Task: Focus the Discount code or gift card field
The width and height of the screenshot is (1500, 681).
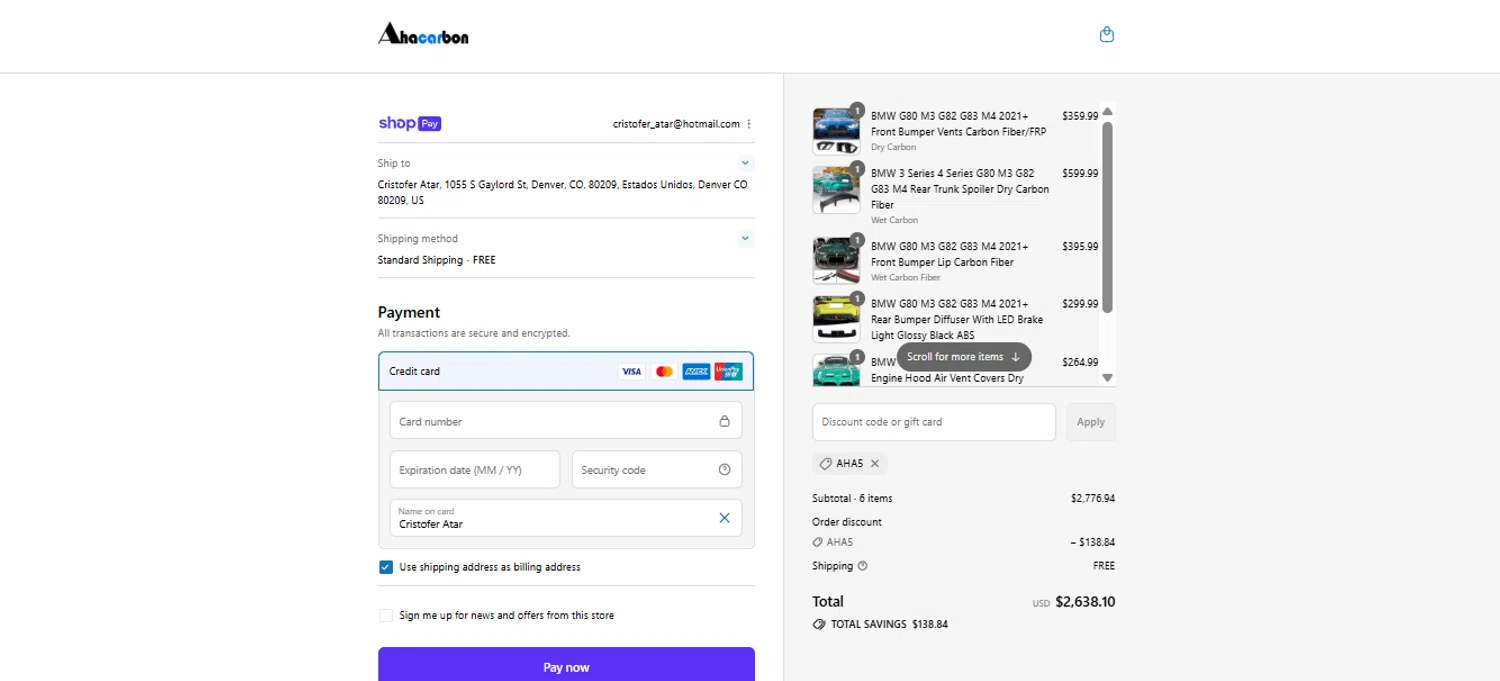Action: [934, 422]
